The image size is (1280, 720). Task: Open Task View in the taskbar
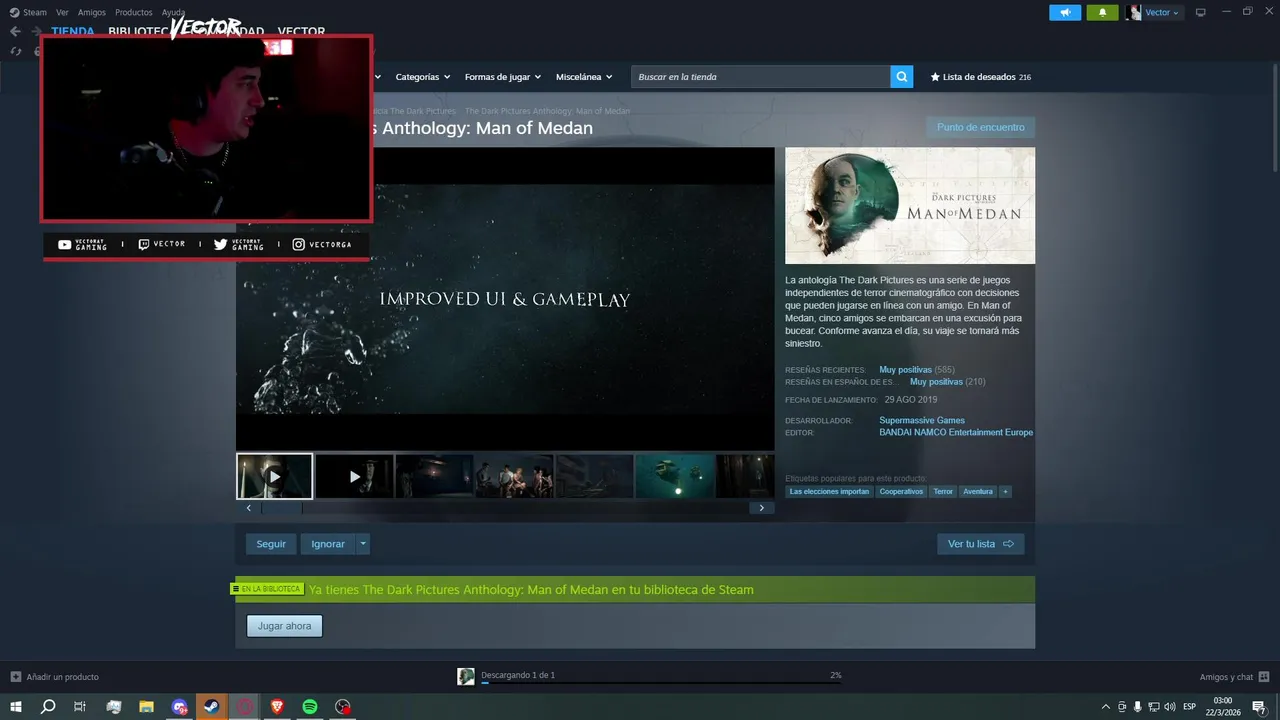click(x=80, y=707)
